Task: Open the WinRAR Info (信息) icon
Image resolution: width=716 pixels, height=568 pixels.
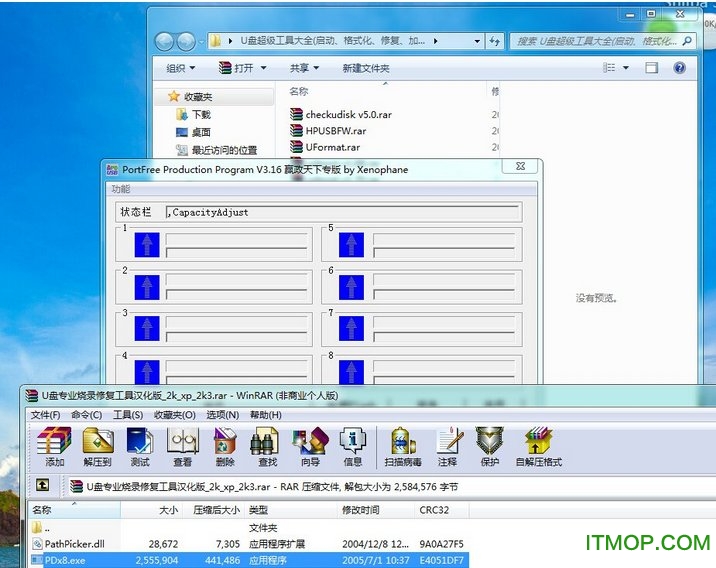Action: (x=353, y=447)
